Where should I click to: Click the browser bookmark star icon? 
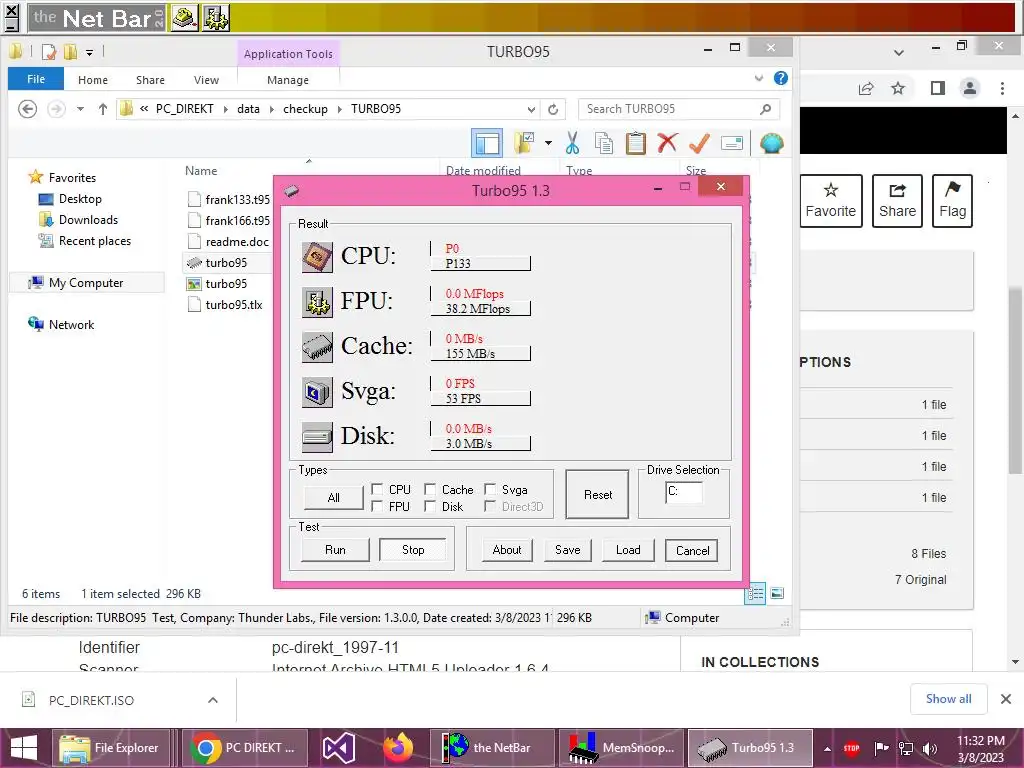[x=899, y=88]
